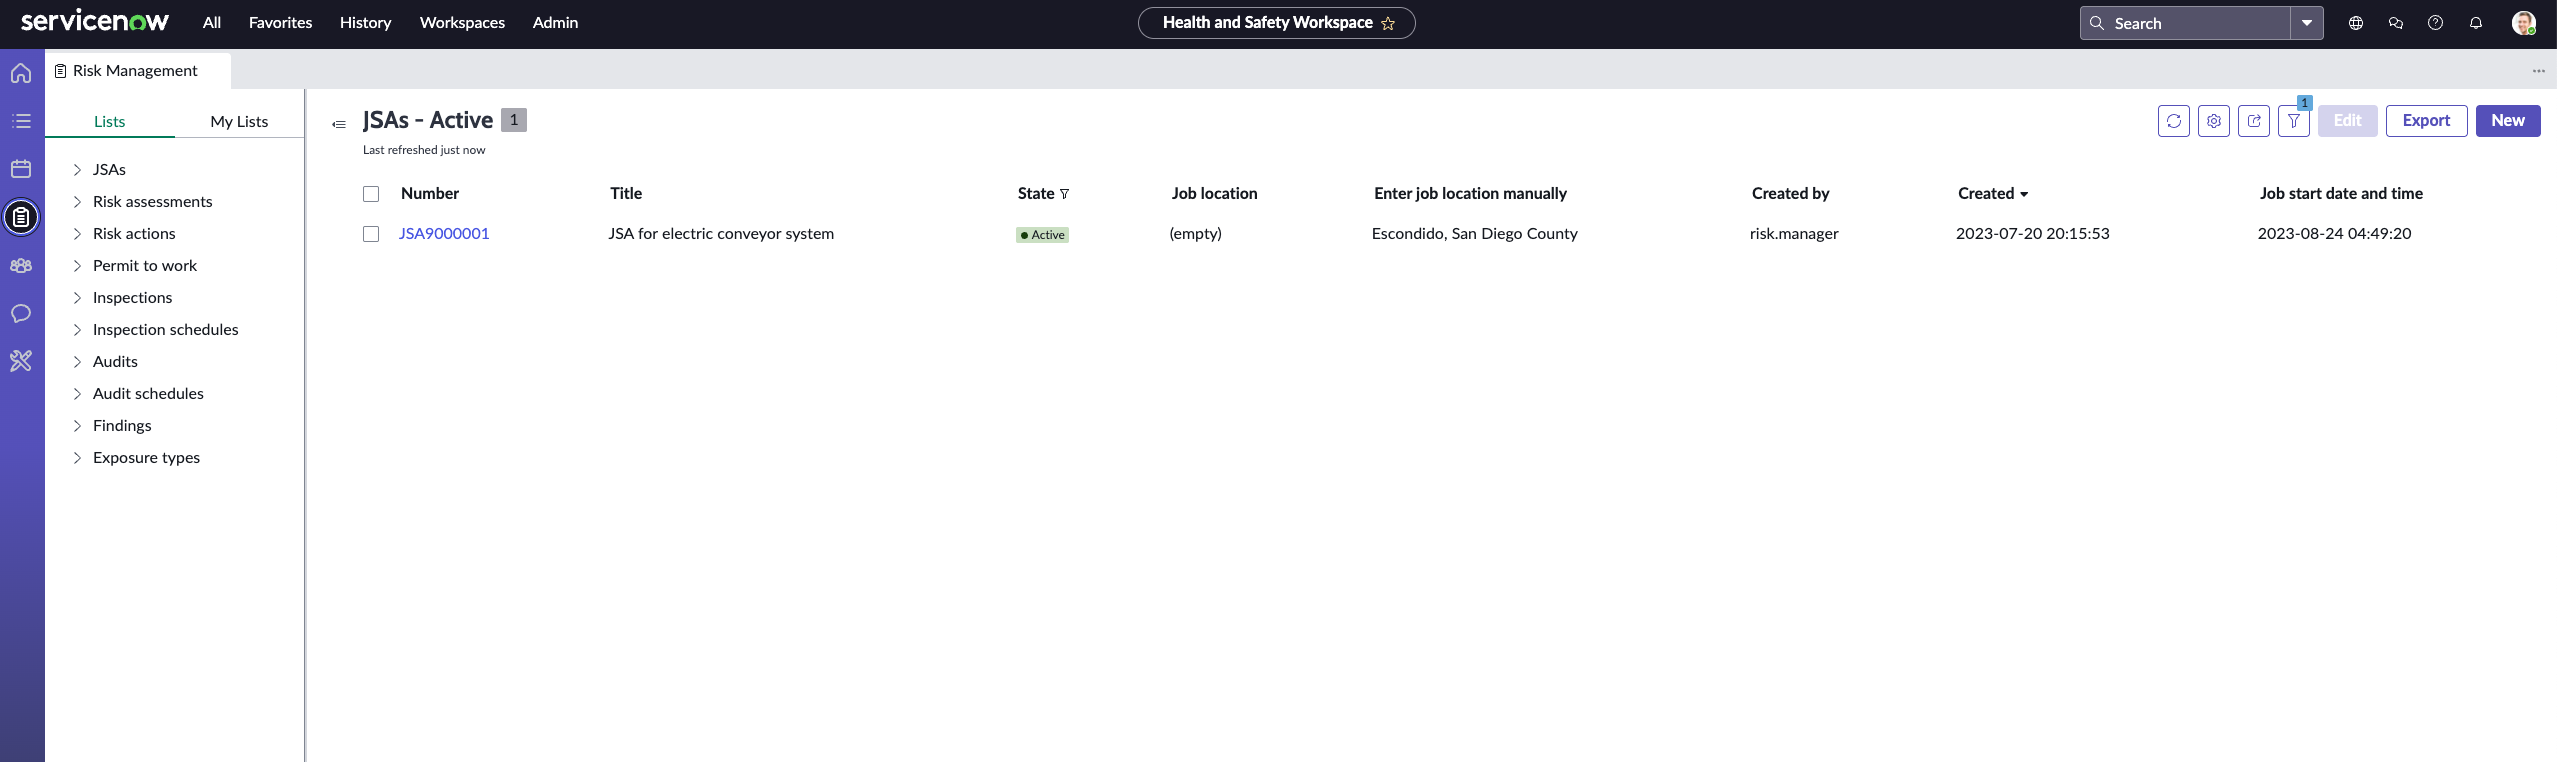Open the Admin menu
The width and height of the screenshot is (2557, 762).
(556, 22)
